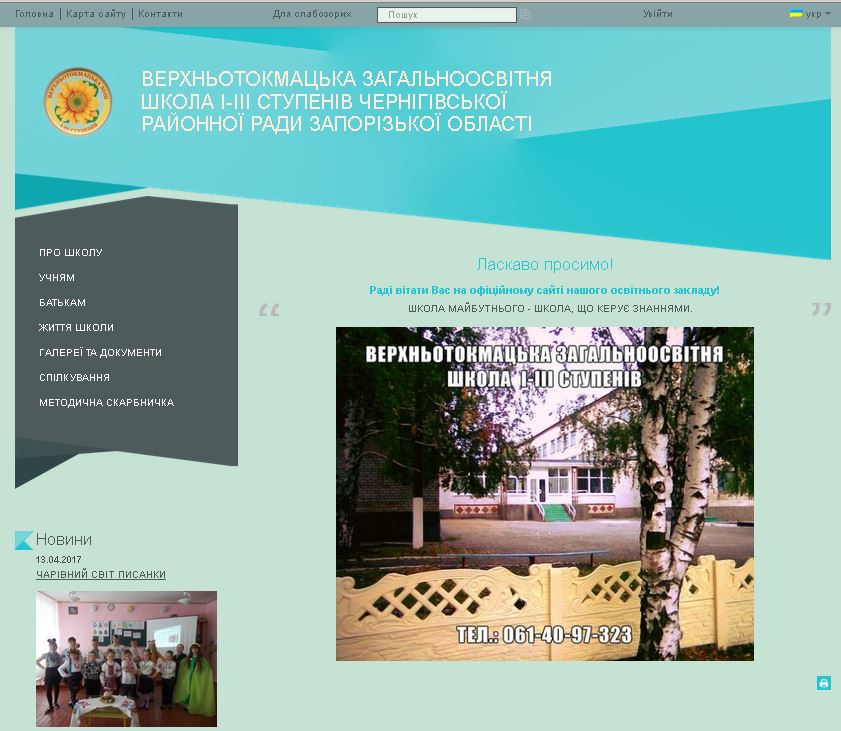Click the Увійти login link
The width and height of the screenshot is (841, 731).
click(x=658, y=14)
